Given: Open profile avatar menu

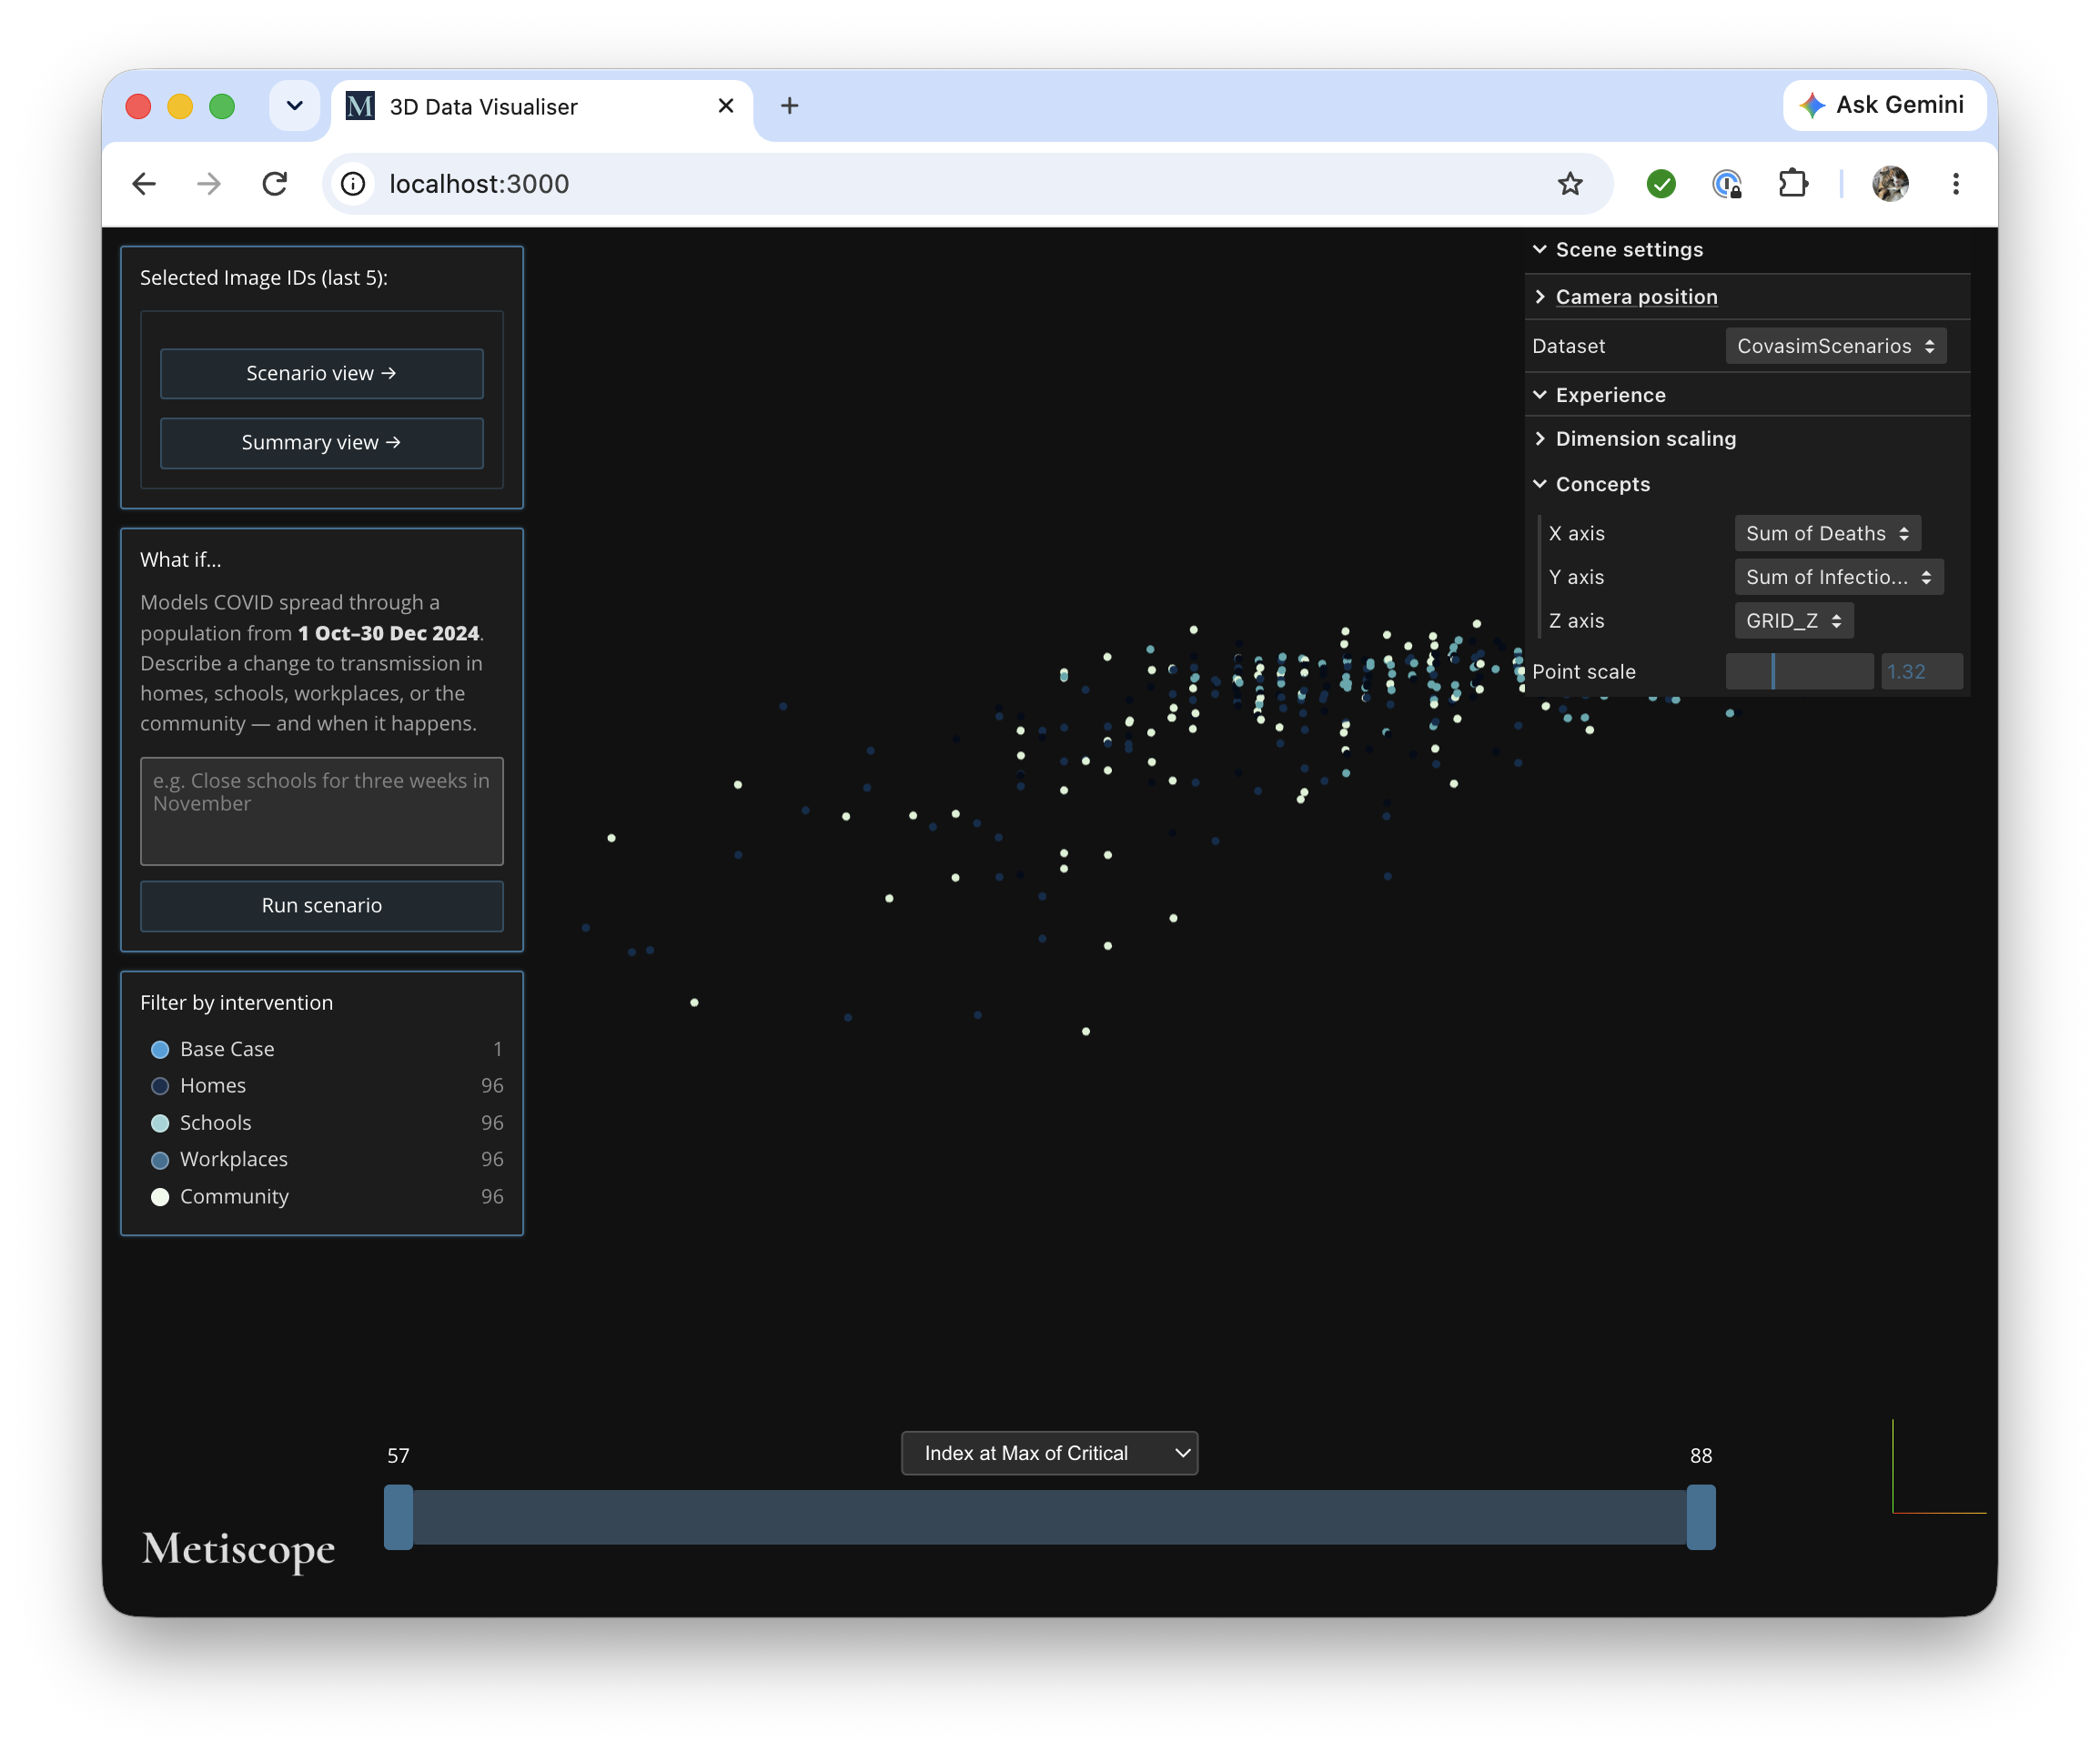Looking at the screenshot, I should click(x=1890, y=184).
